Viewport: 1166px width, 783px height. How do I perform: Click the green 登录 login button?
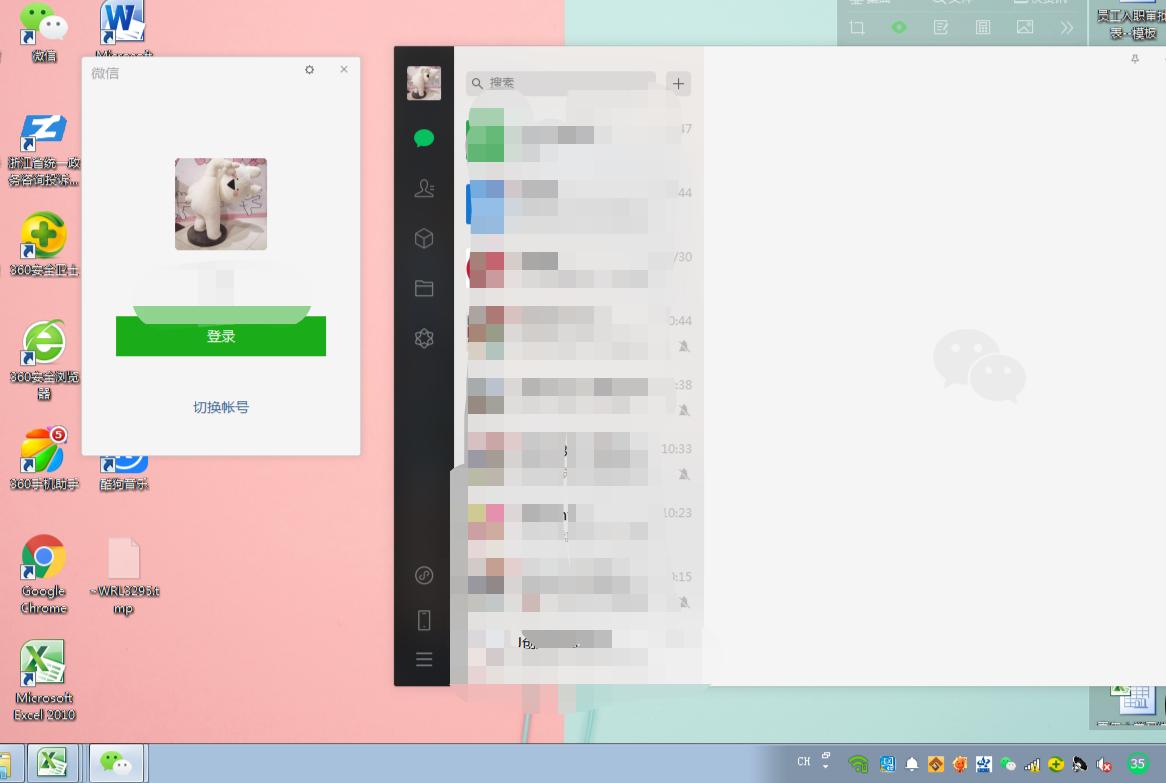221,337
